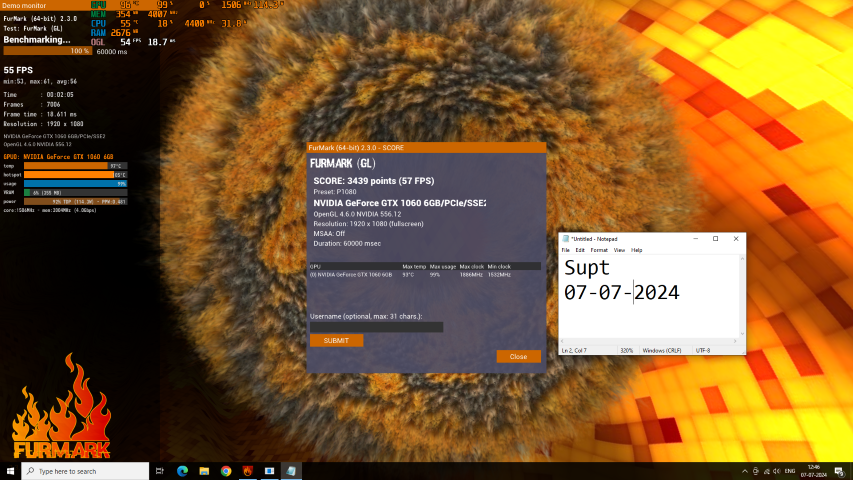This screenshot has height=480, width=853.
Task: Open Google Chrome from taskbar
Action: (x=226, y=471)
